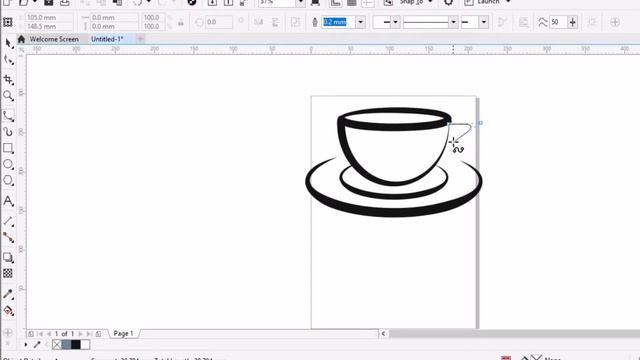This screenshot has height=360, width=640.
Task: Click the options gear icon
Action: 448,2
